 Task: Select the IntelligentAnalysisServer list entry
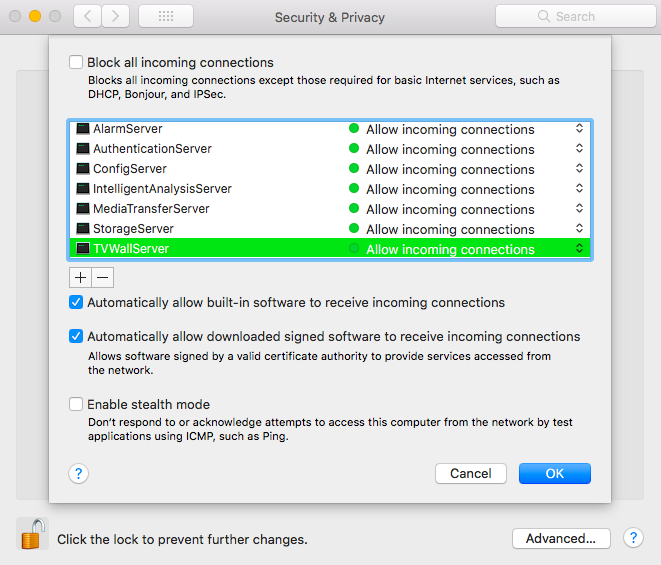click(162, 189)
